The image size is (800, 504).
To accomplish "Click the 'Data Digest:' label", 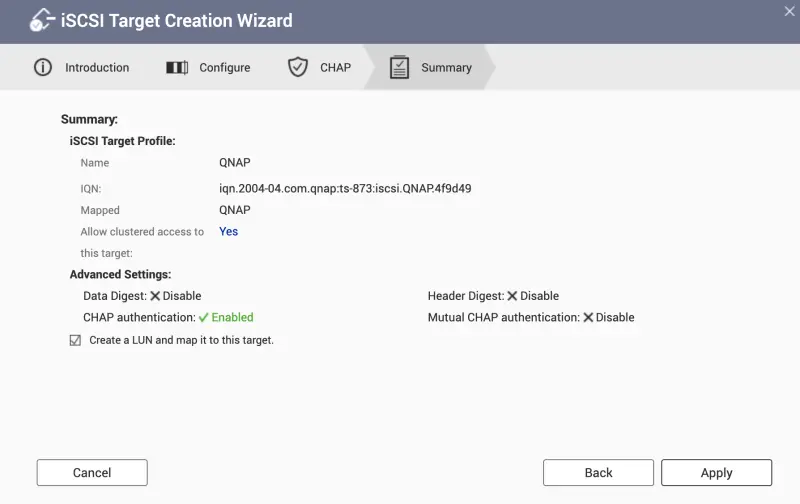I will [115, 296].
